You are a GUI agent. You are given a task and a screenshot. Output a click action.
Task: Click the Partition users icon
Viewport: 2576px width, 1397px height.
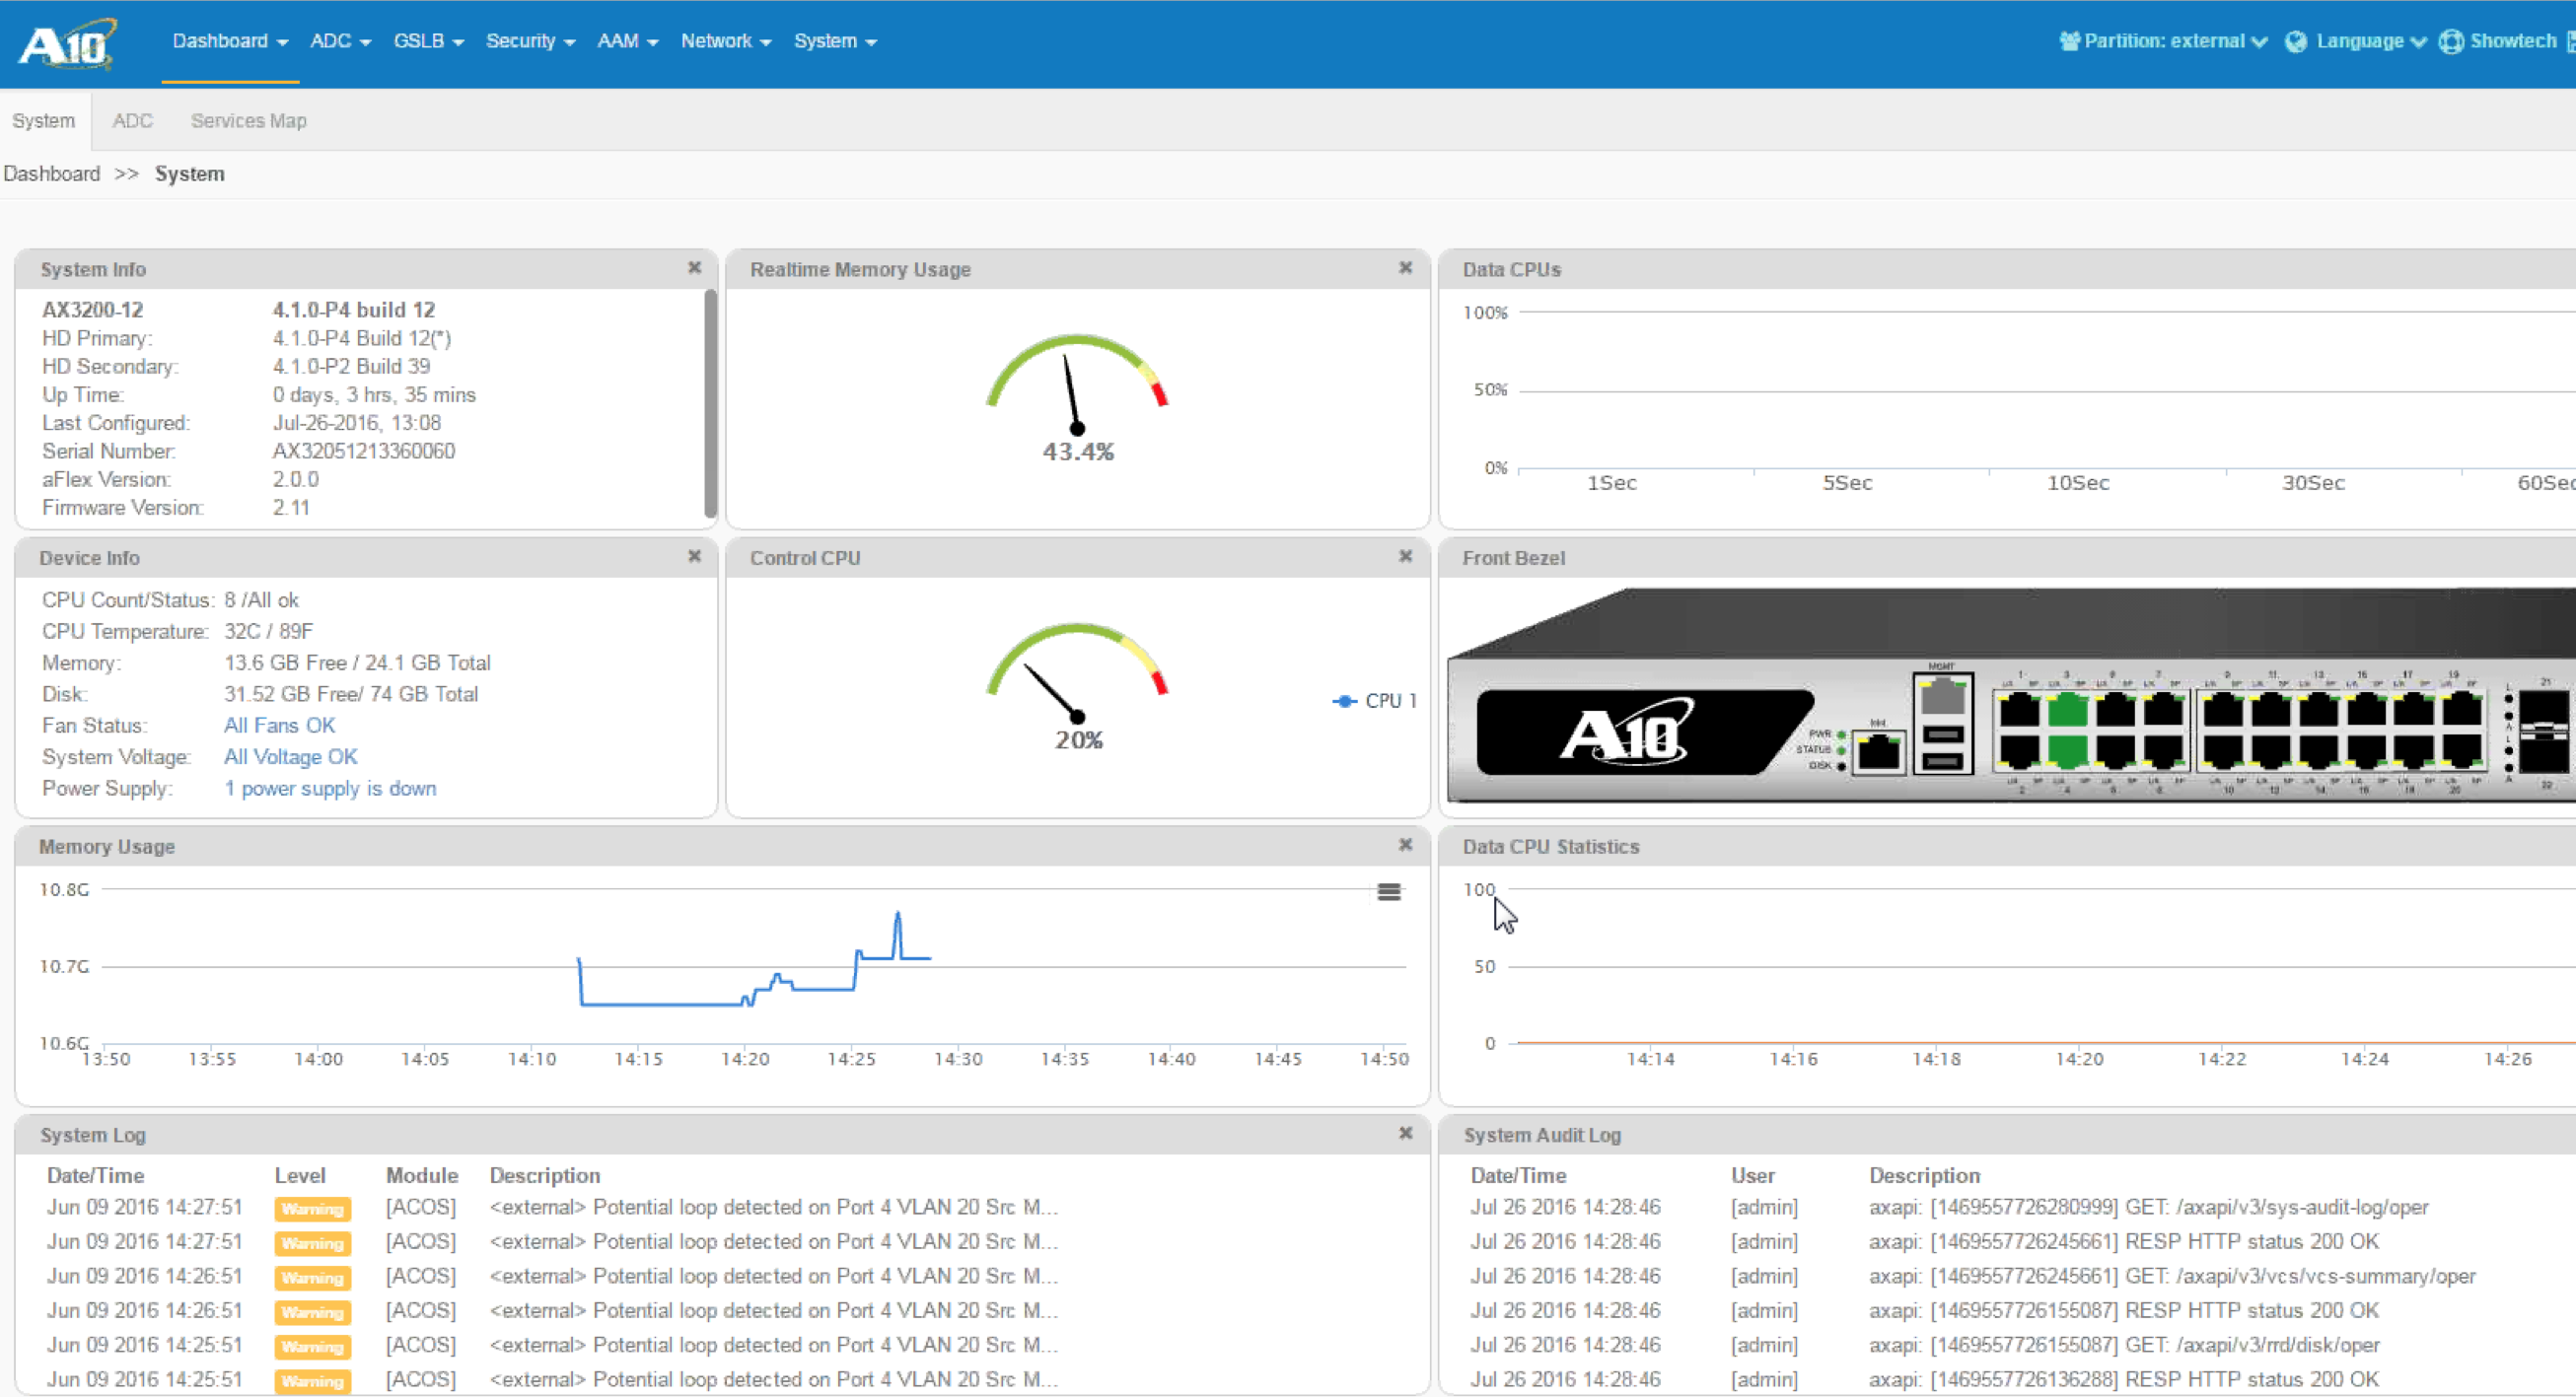point(2069,41)
